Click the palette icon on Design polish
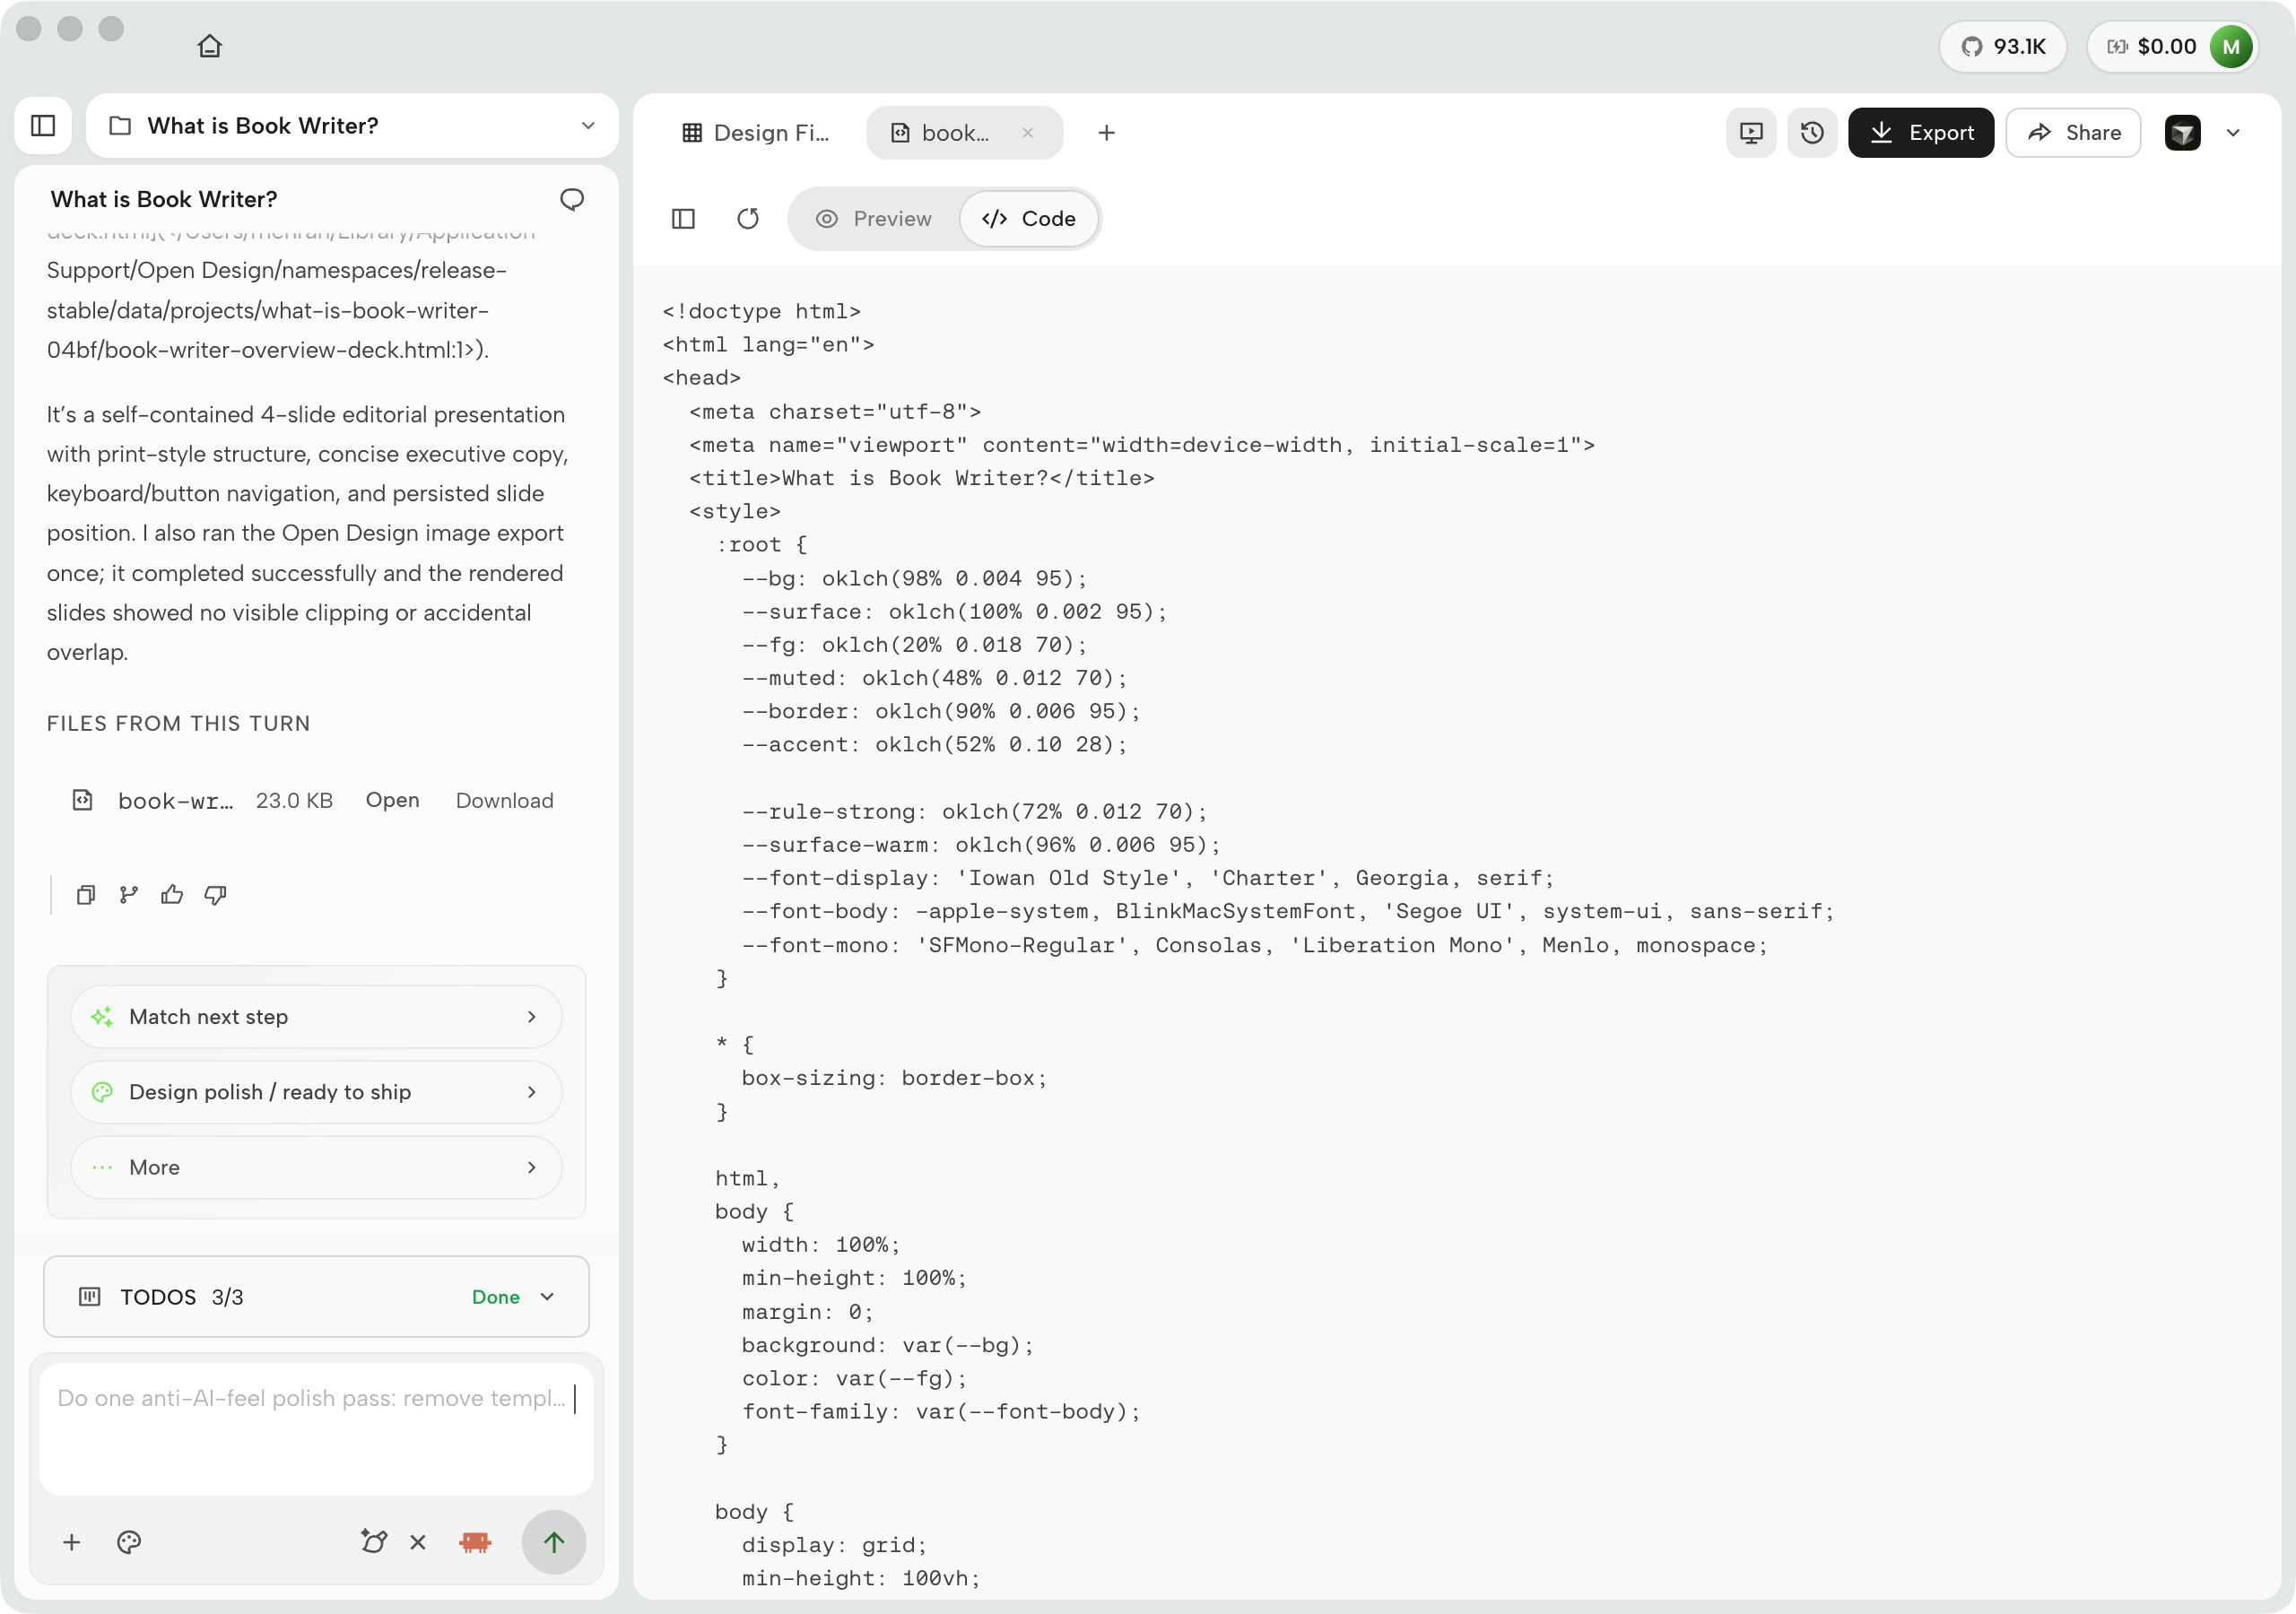Viewport: 2296px width, 1614px height. [102, 1092]
